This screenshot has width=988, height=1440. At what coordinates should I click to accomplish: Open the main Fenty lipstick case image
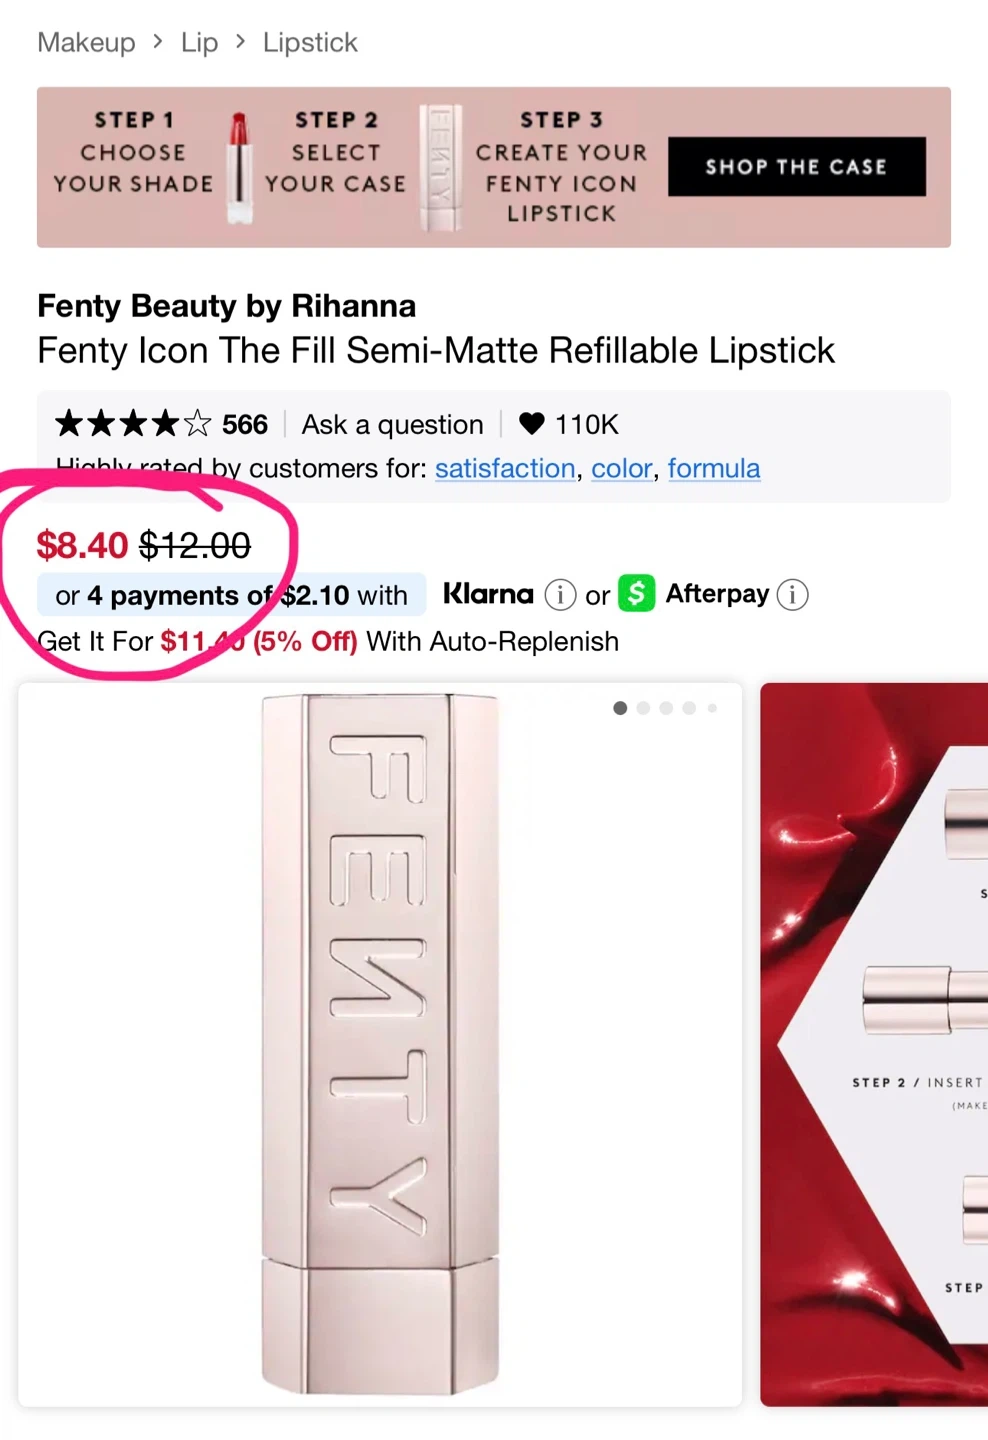point(380,1044)
